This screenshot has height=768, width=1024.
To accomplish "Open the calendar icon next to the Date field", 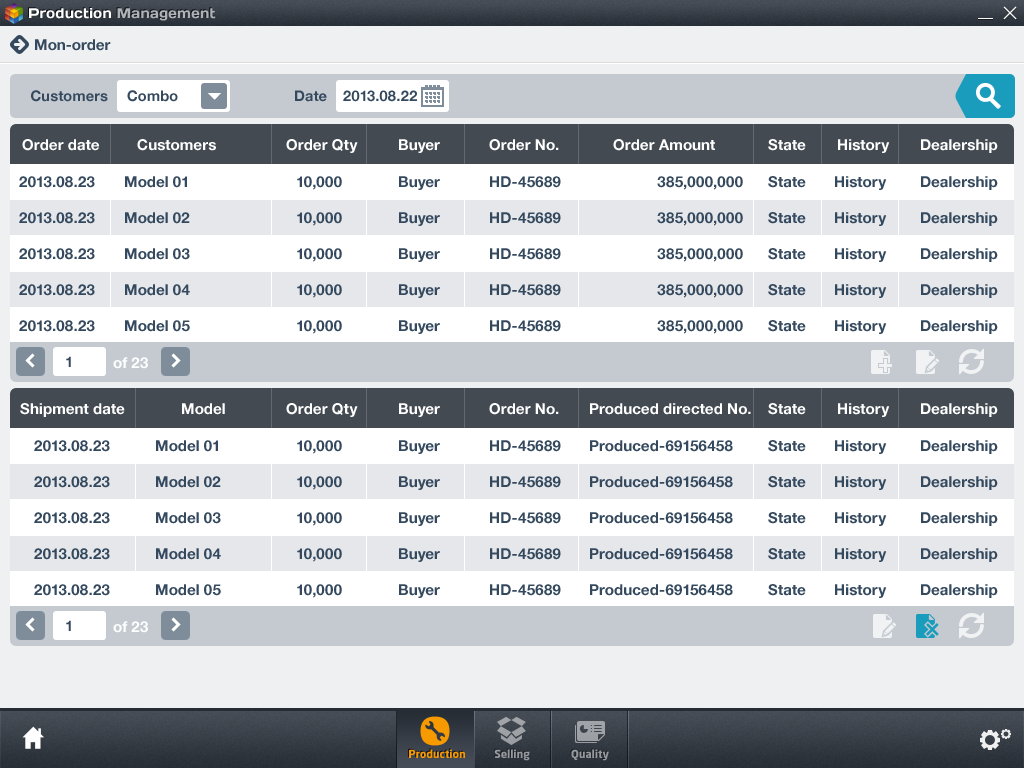I will point(433,95).
